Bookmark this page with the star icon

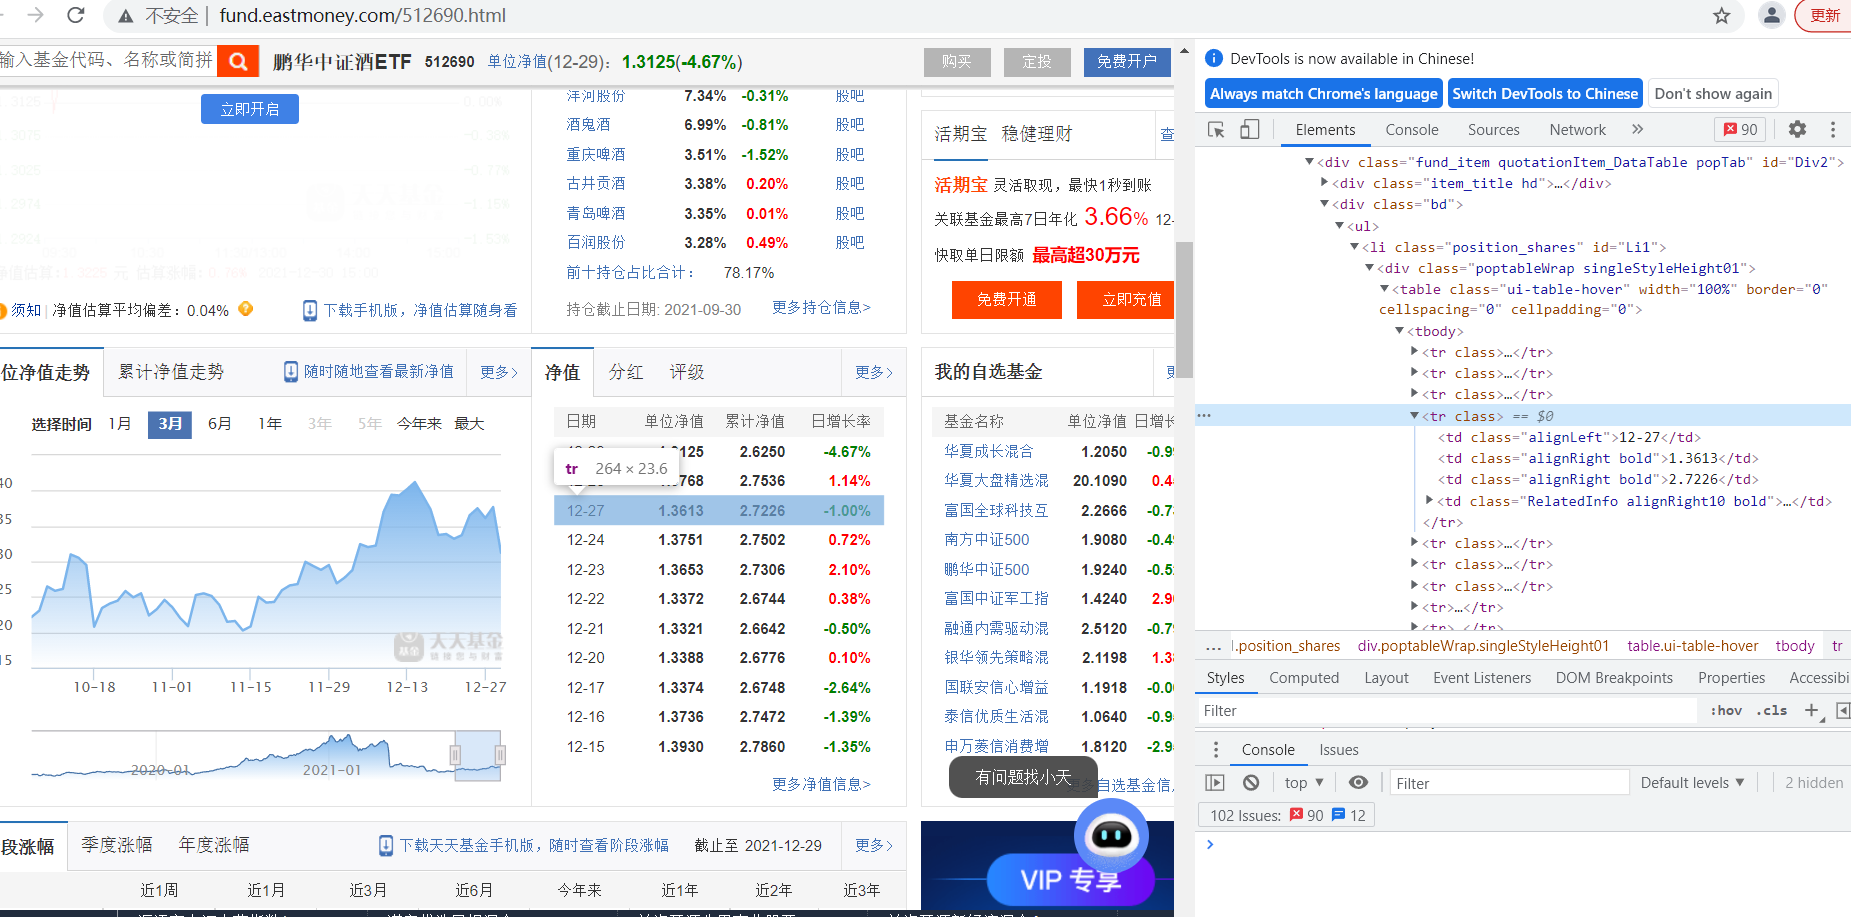click(1721, 16)
